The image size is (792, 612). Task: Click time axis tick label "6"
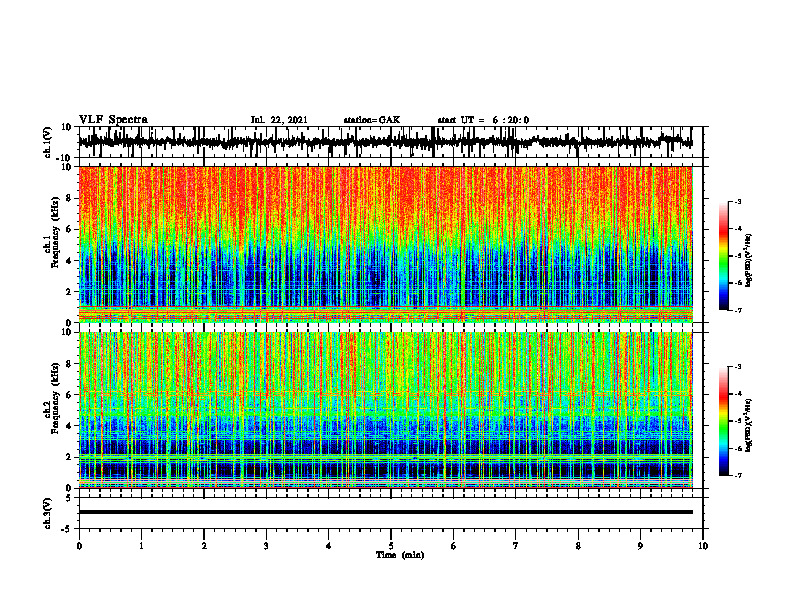[x=454, y=546]
